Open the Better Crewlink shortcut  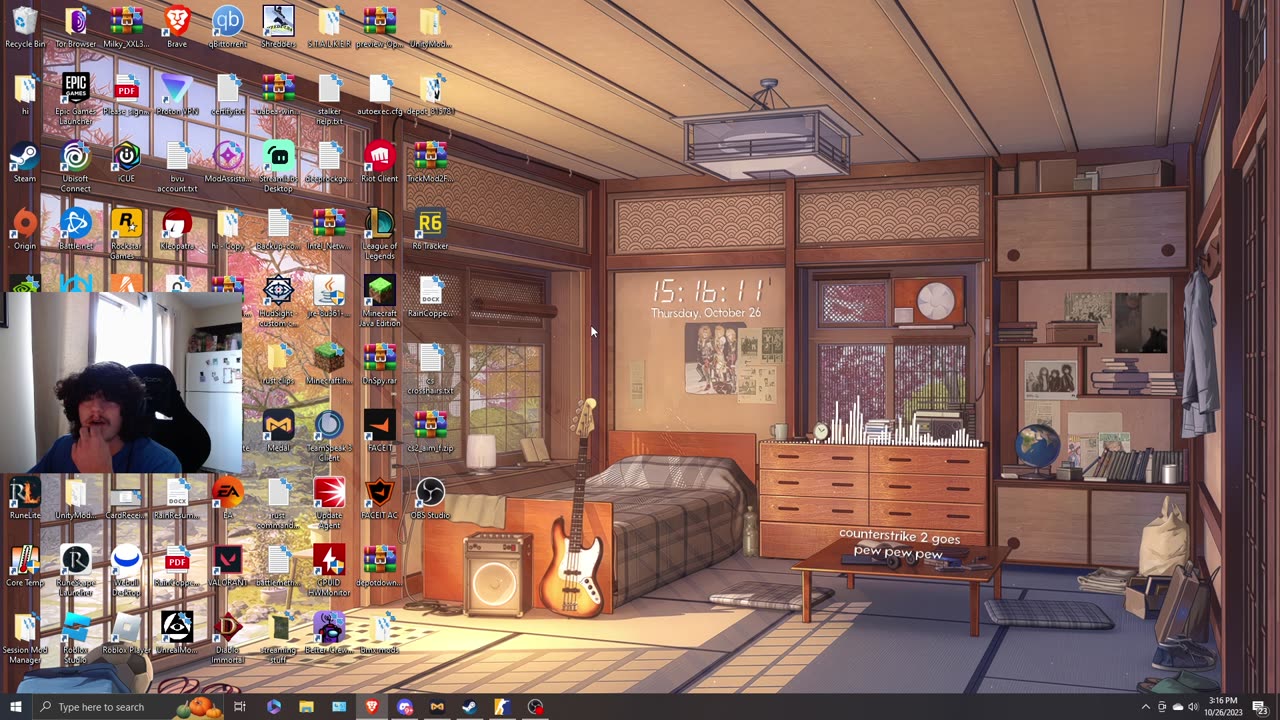pyautogui.click(x=329, y=634)
